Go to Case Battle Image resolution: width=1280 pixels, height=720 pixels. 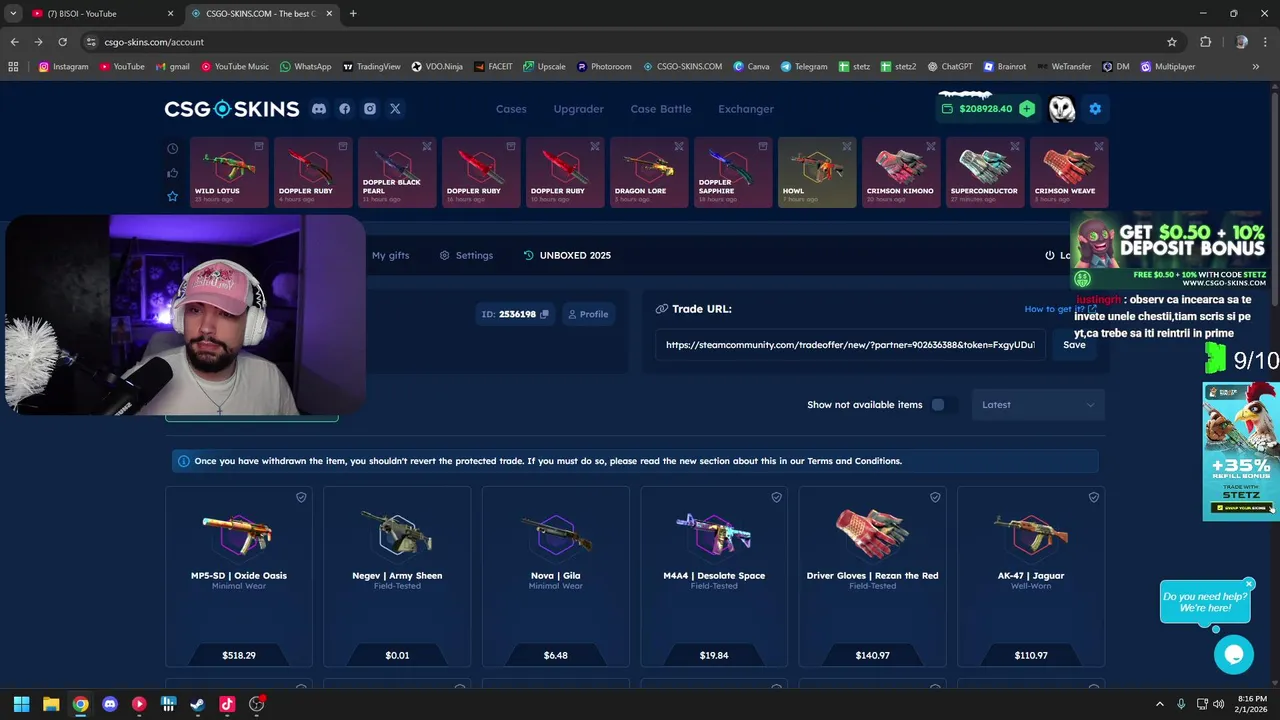661,109
